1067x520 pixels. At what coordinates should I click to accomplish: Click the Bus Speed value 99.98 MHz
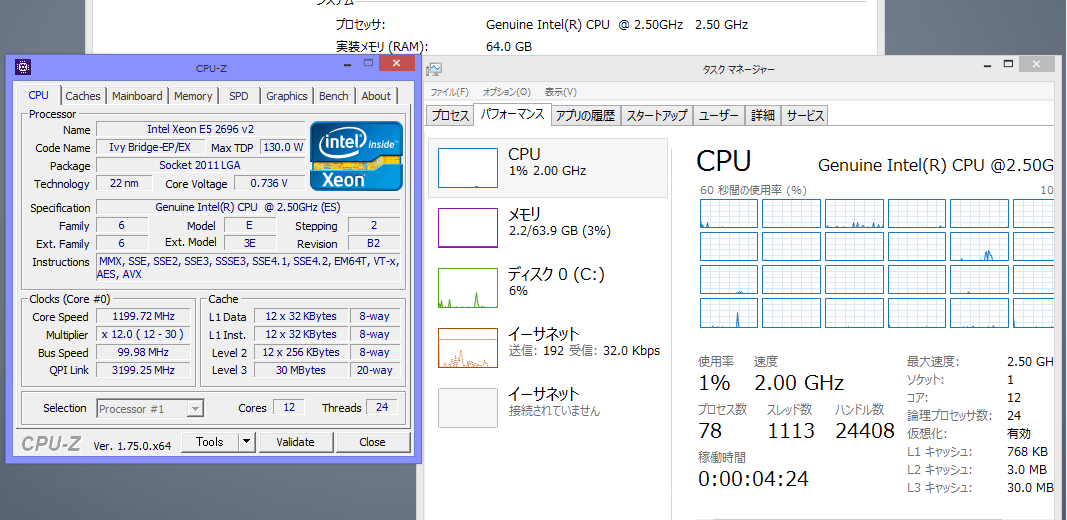pyautogui.click(x=144, y=353)
